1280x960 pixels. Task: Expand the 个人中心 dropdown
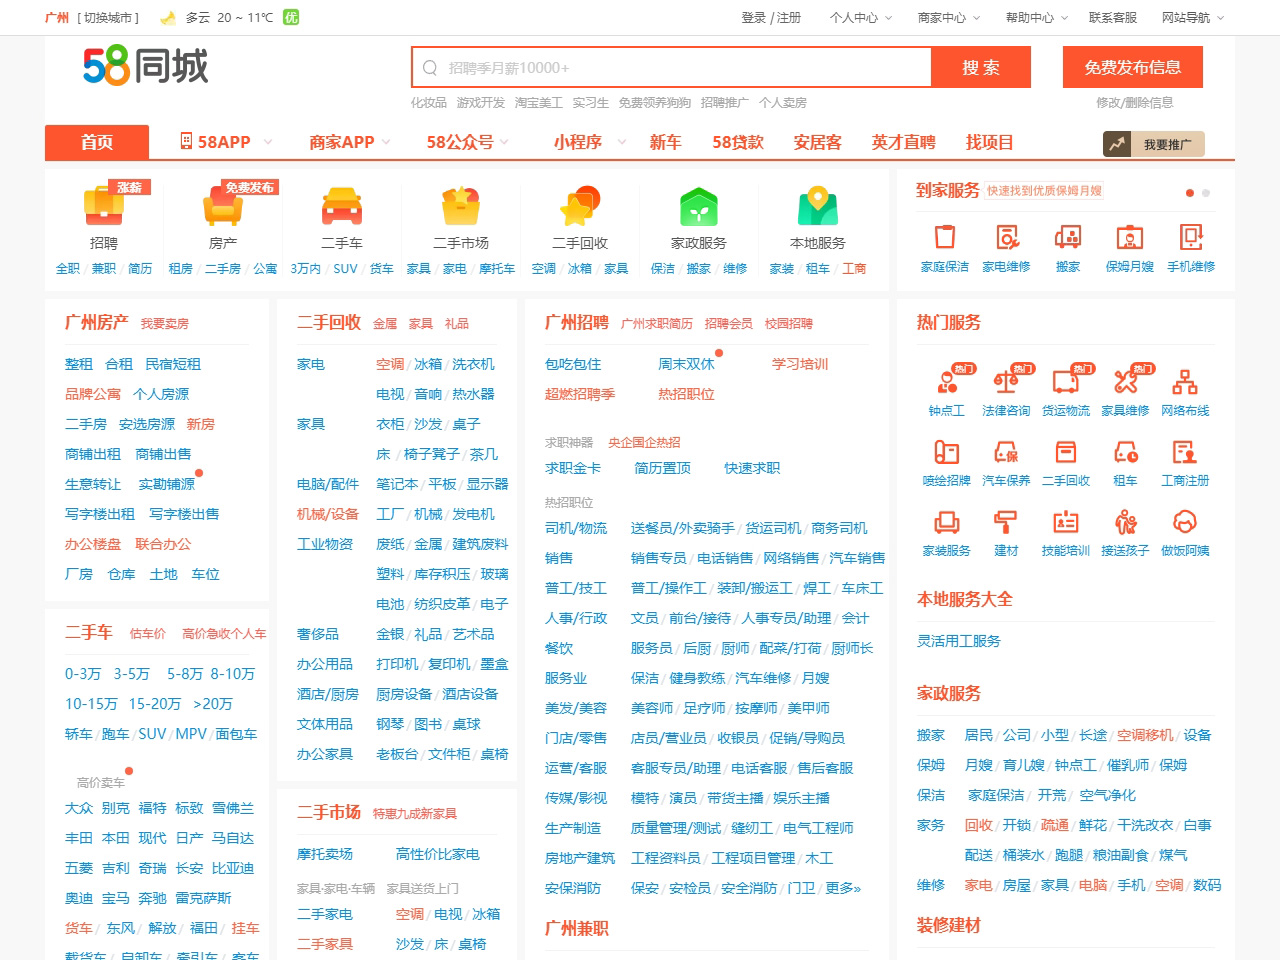coord(860,18)
